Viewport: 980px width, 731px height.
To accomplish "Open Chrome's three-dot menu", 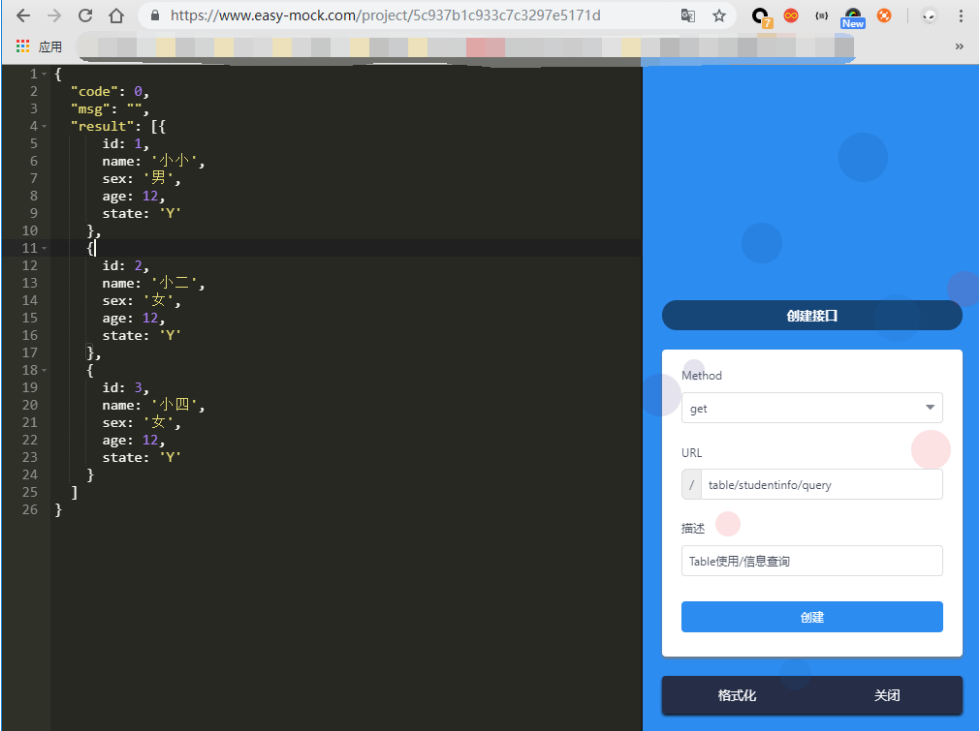I will pyautogui.click(x=961, y=14).
